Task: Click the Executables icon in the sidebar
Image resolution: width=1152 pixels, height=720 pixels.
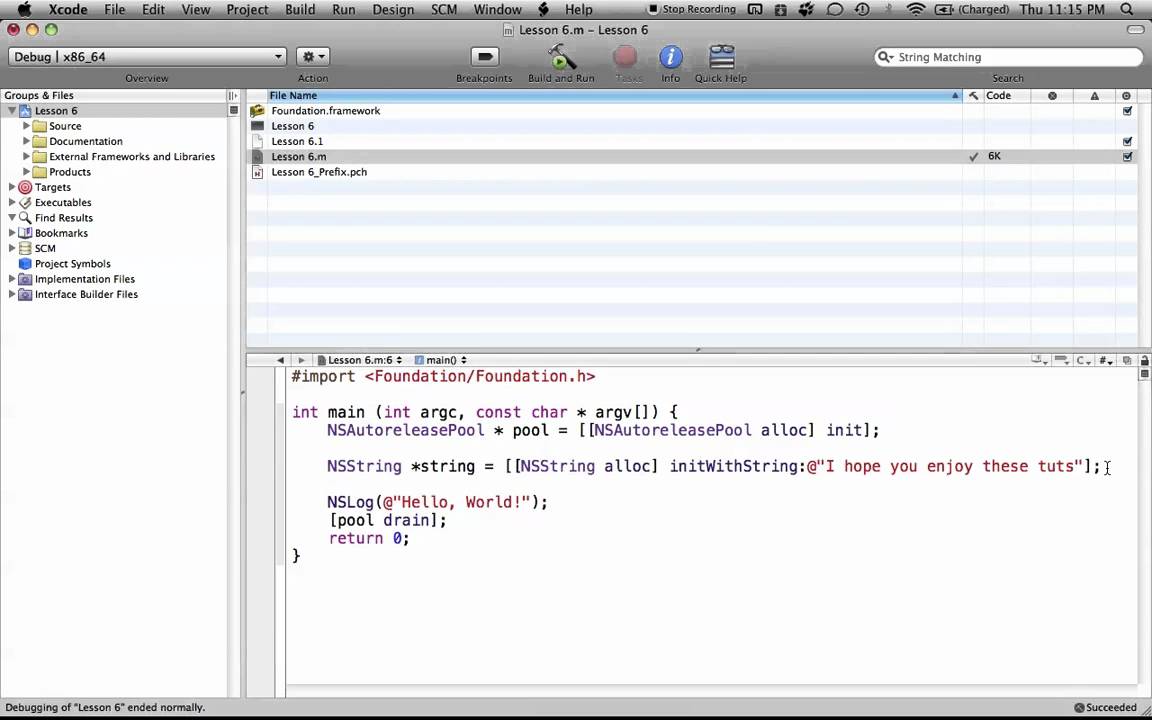Action: (25, 203)
